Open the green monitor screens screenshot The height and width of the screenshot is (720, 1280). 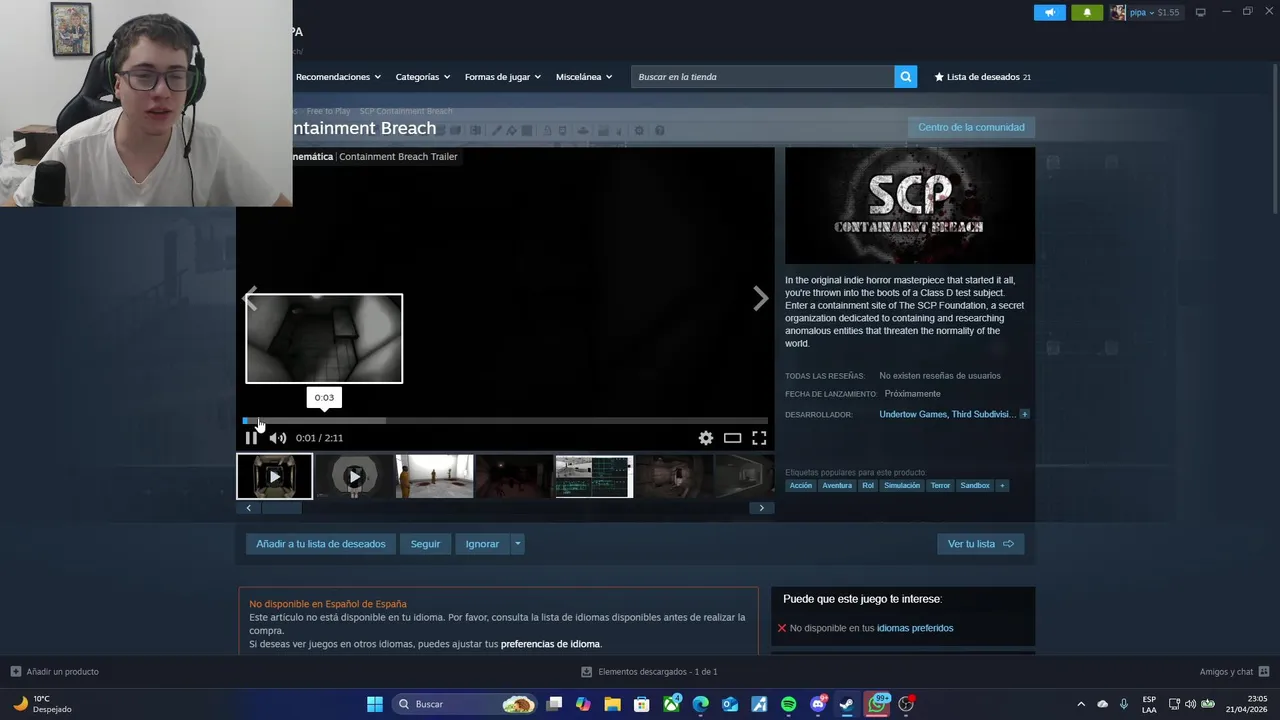594,477
